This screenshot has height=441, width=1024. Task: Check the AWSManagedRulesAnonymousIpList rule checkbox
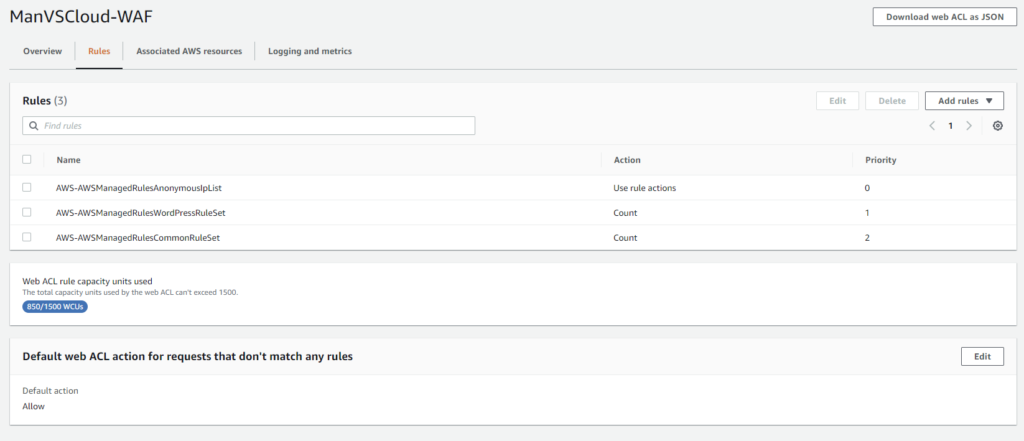(27, 187)
